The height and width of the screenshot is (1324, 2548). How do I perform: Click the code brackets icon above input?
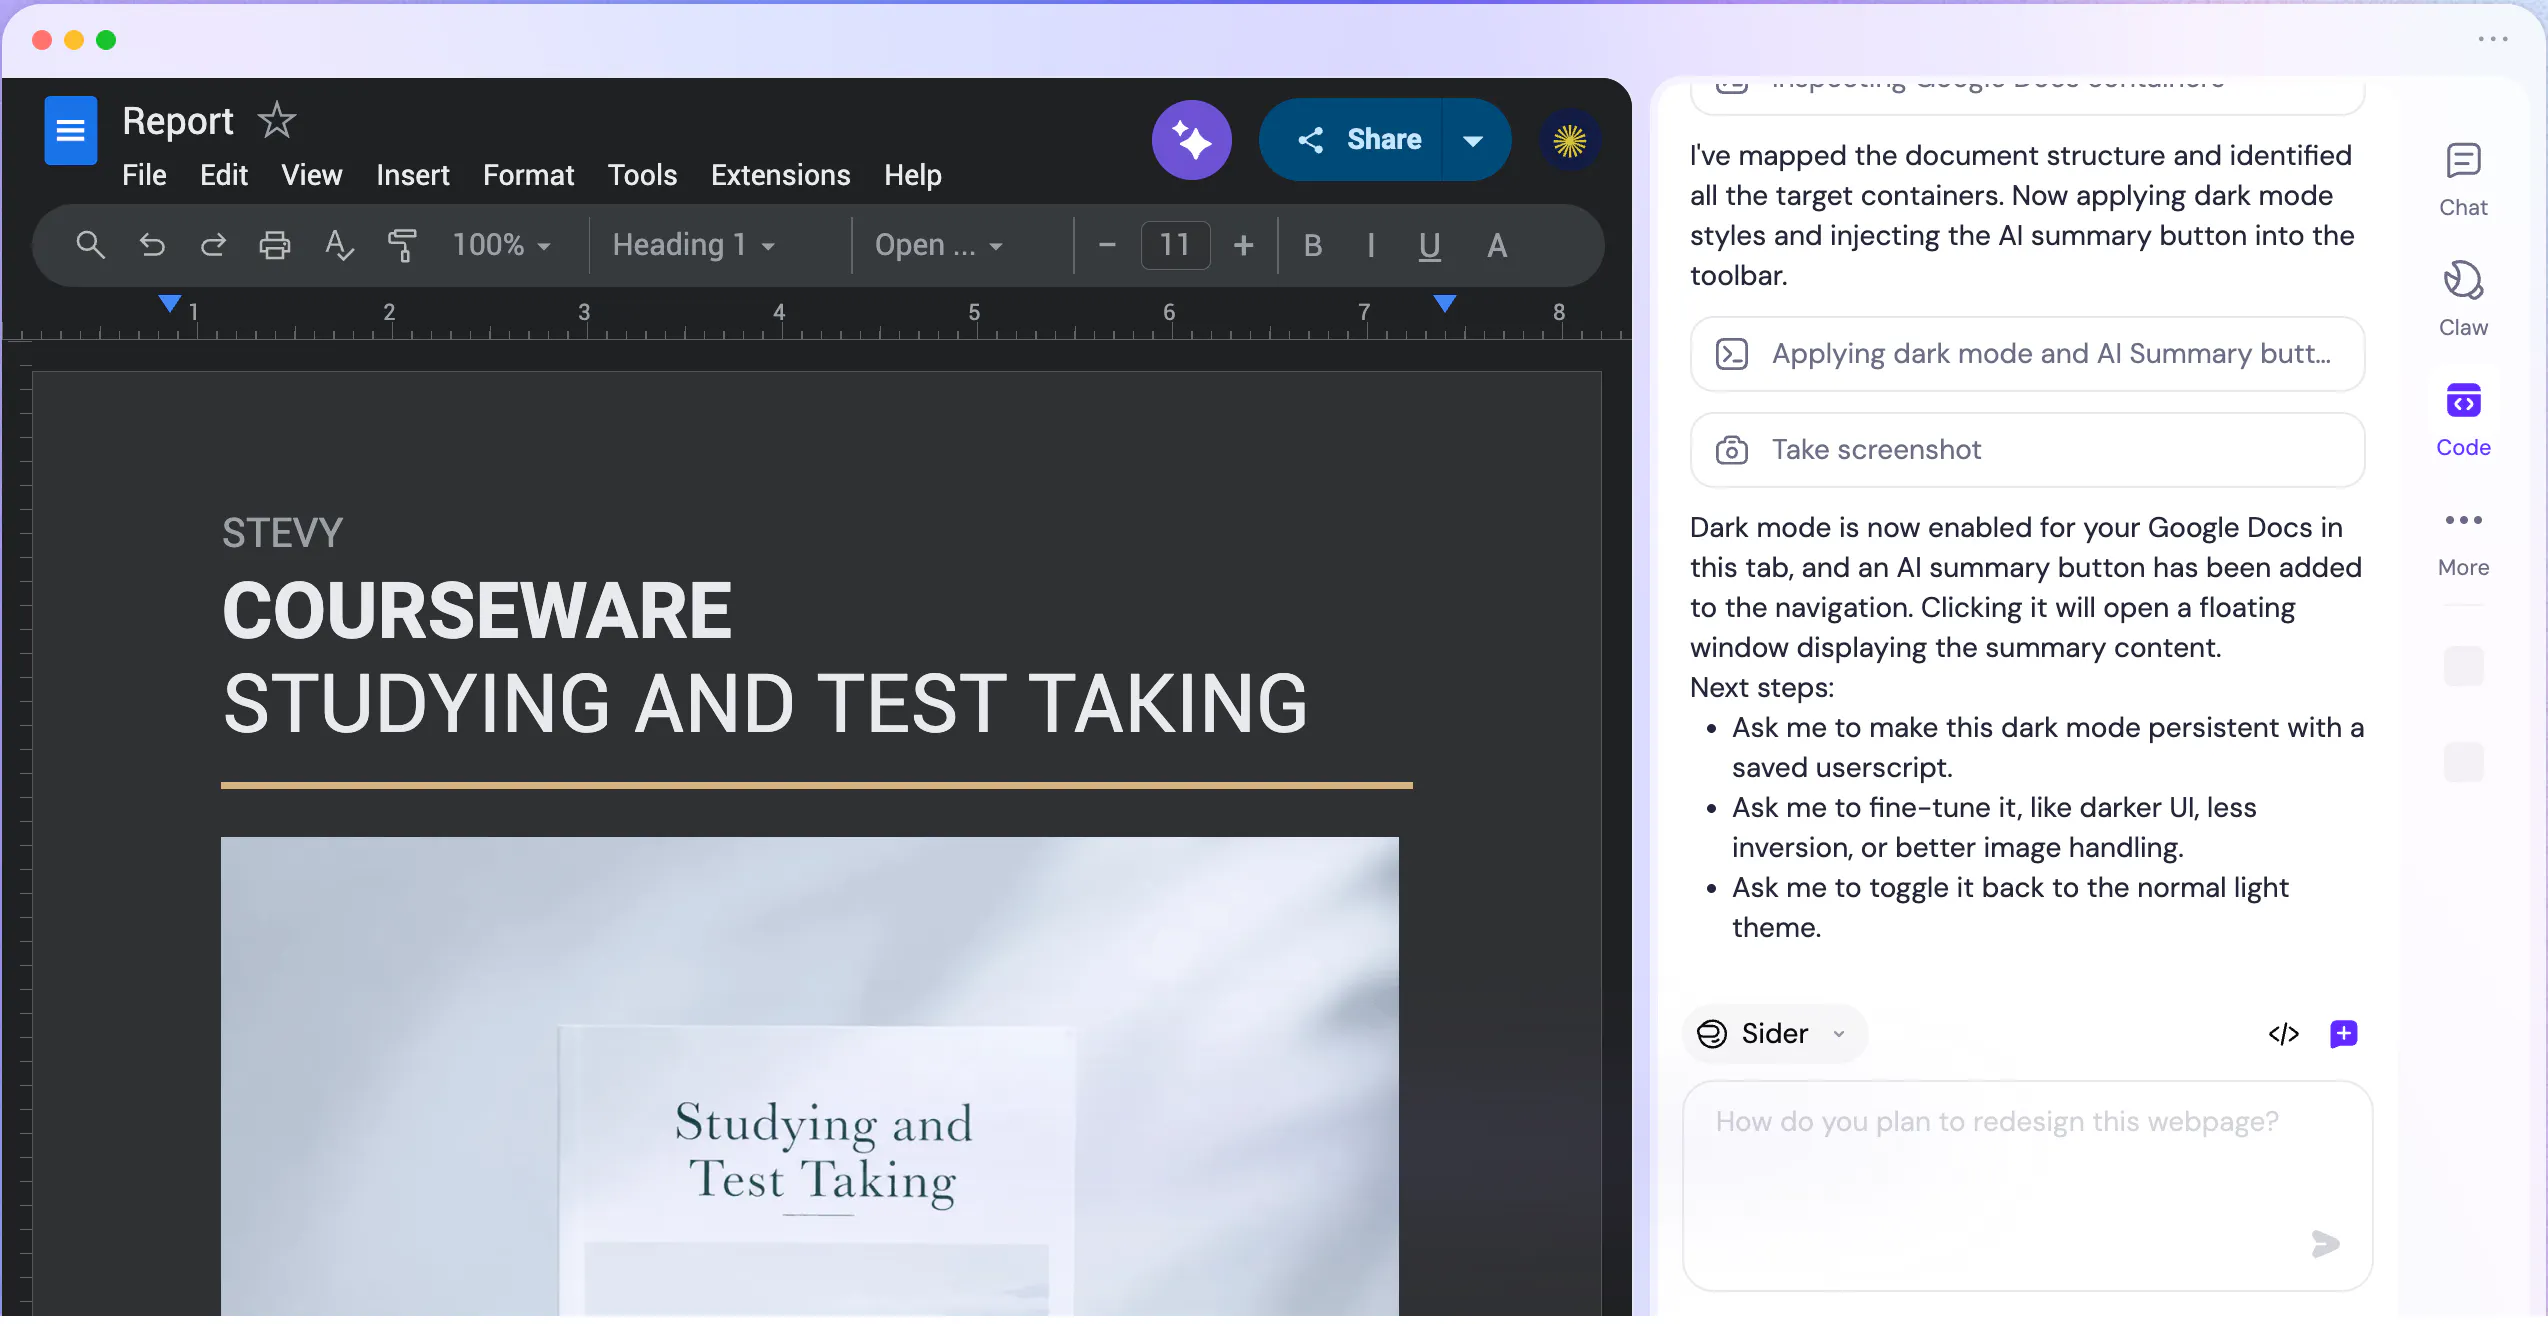(x=2284, y=1034)
